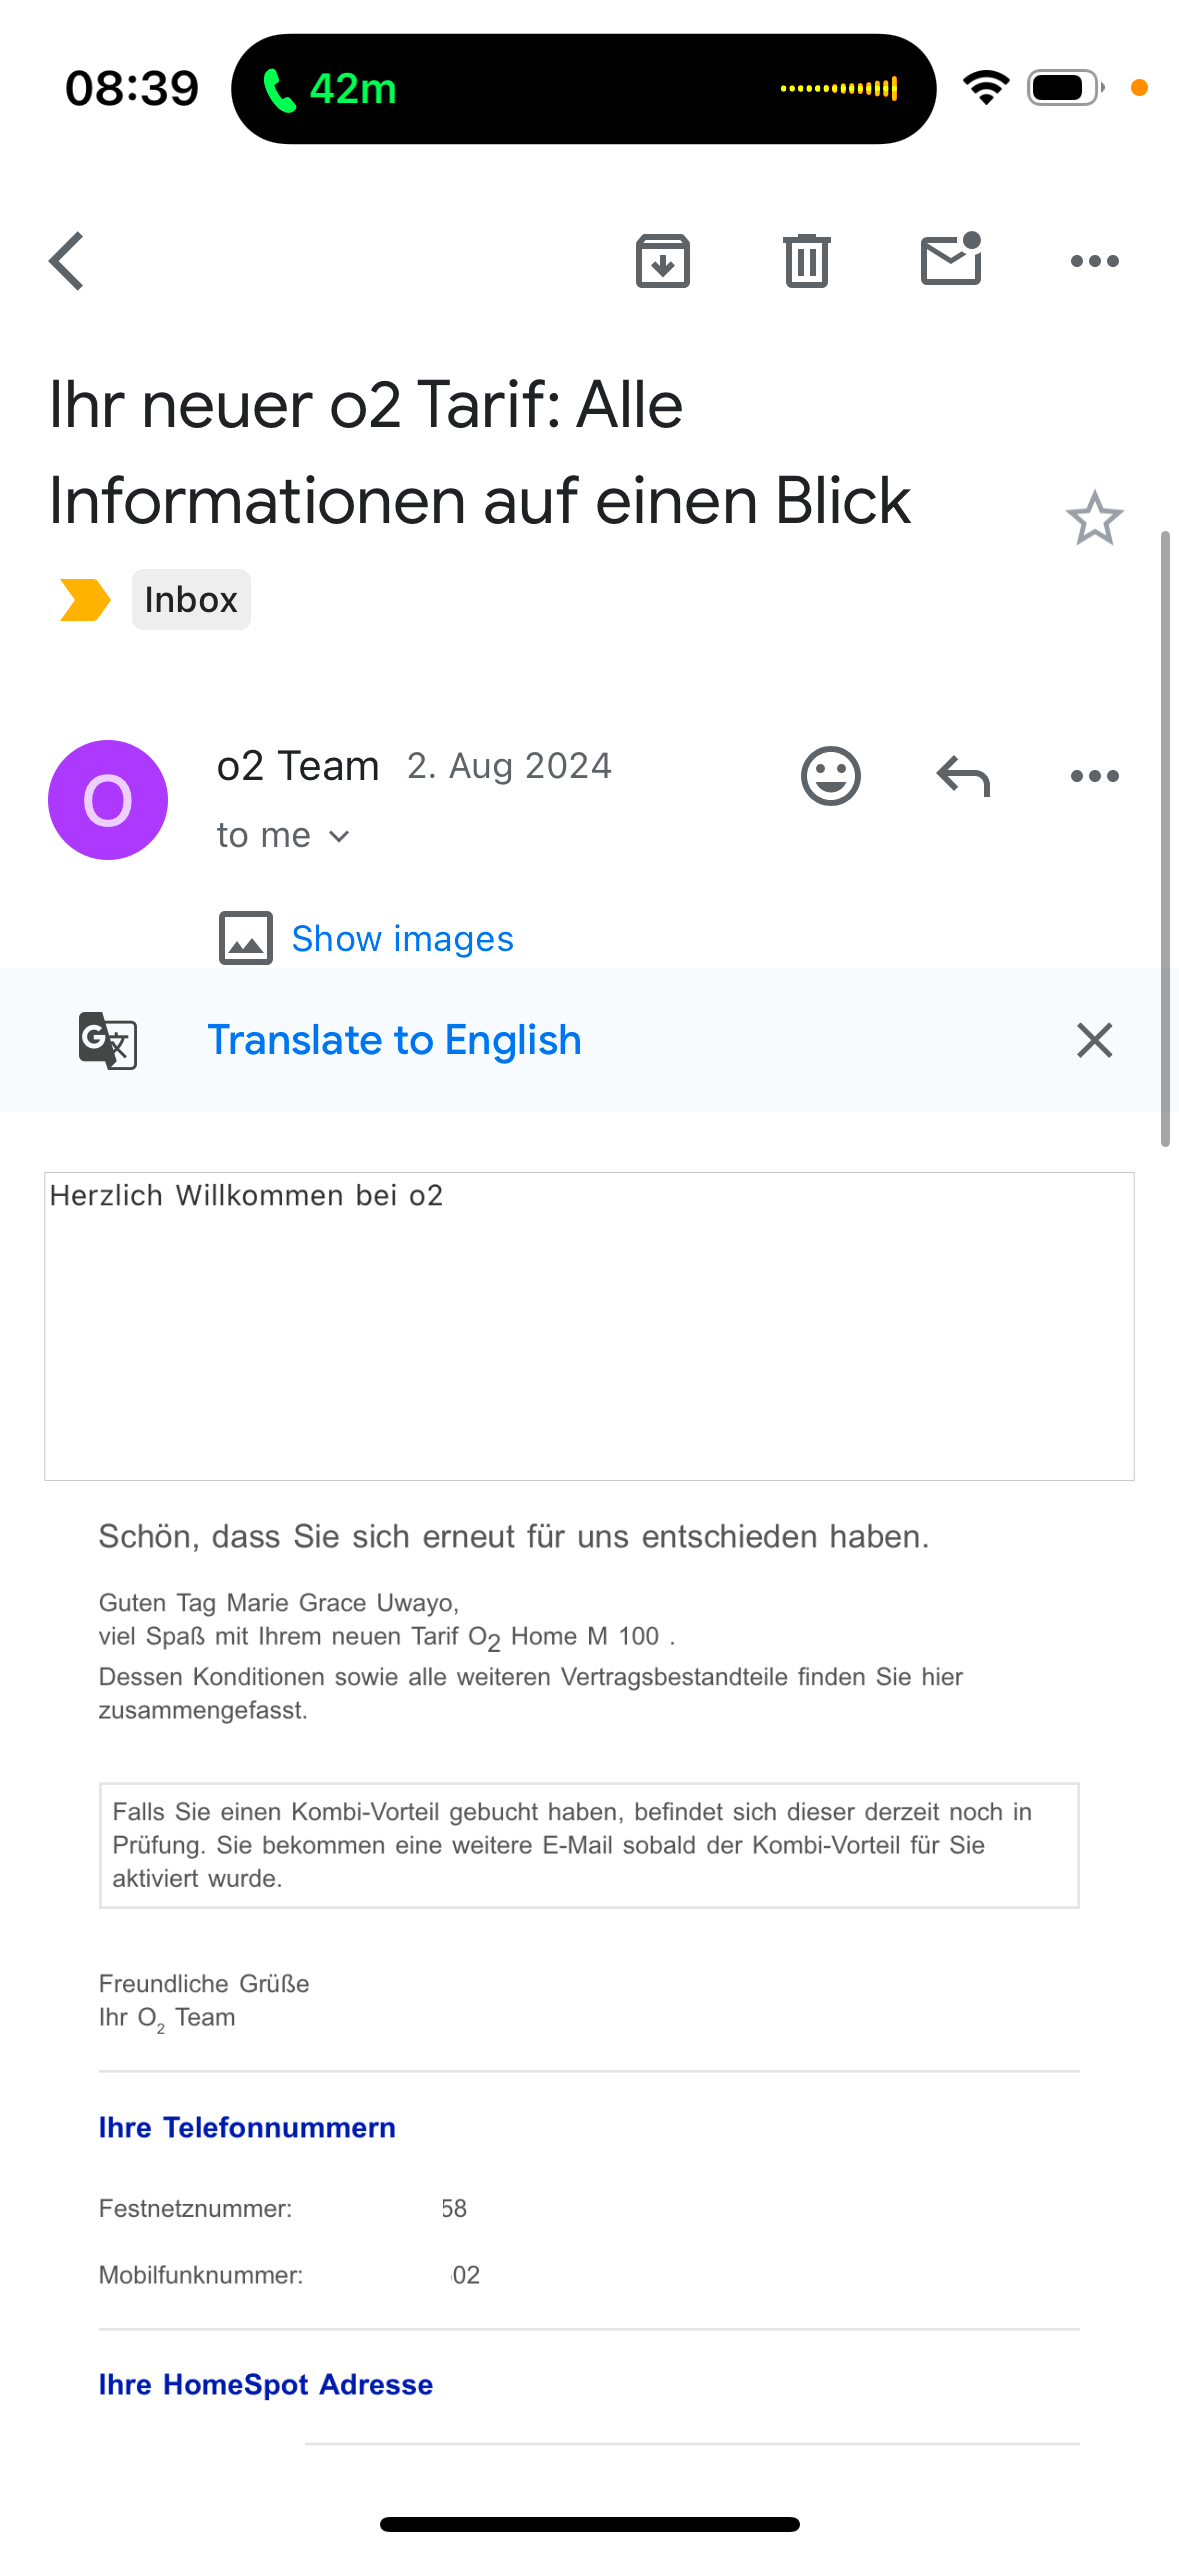Dismiss the translate banner

point(1095,1040)
